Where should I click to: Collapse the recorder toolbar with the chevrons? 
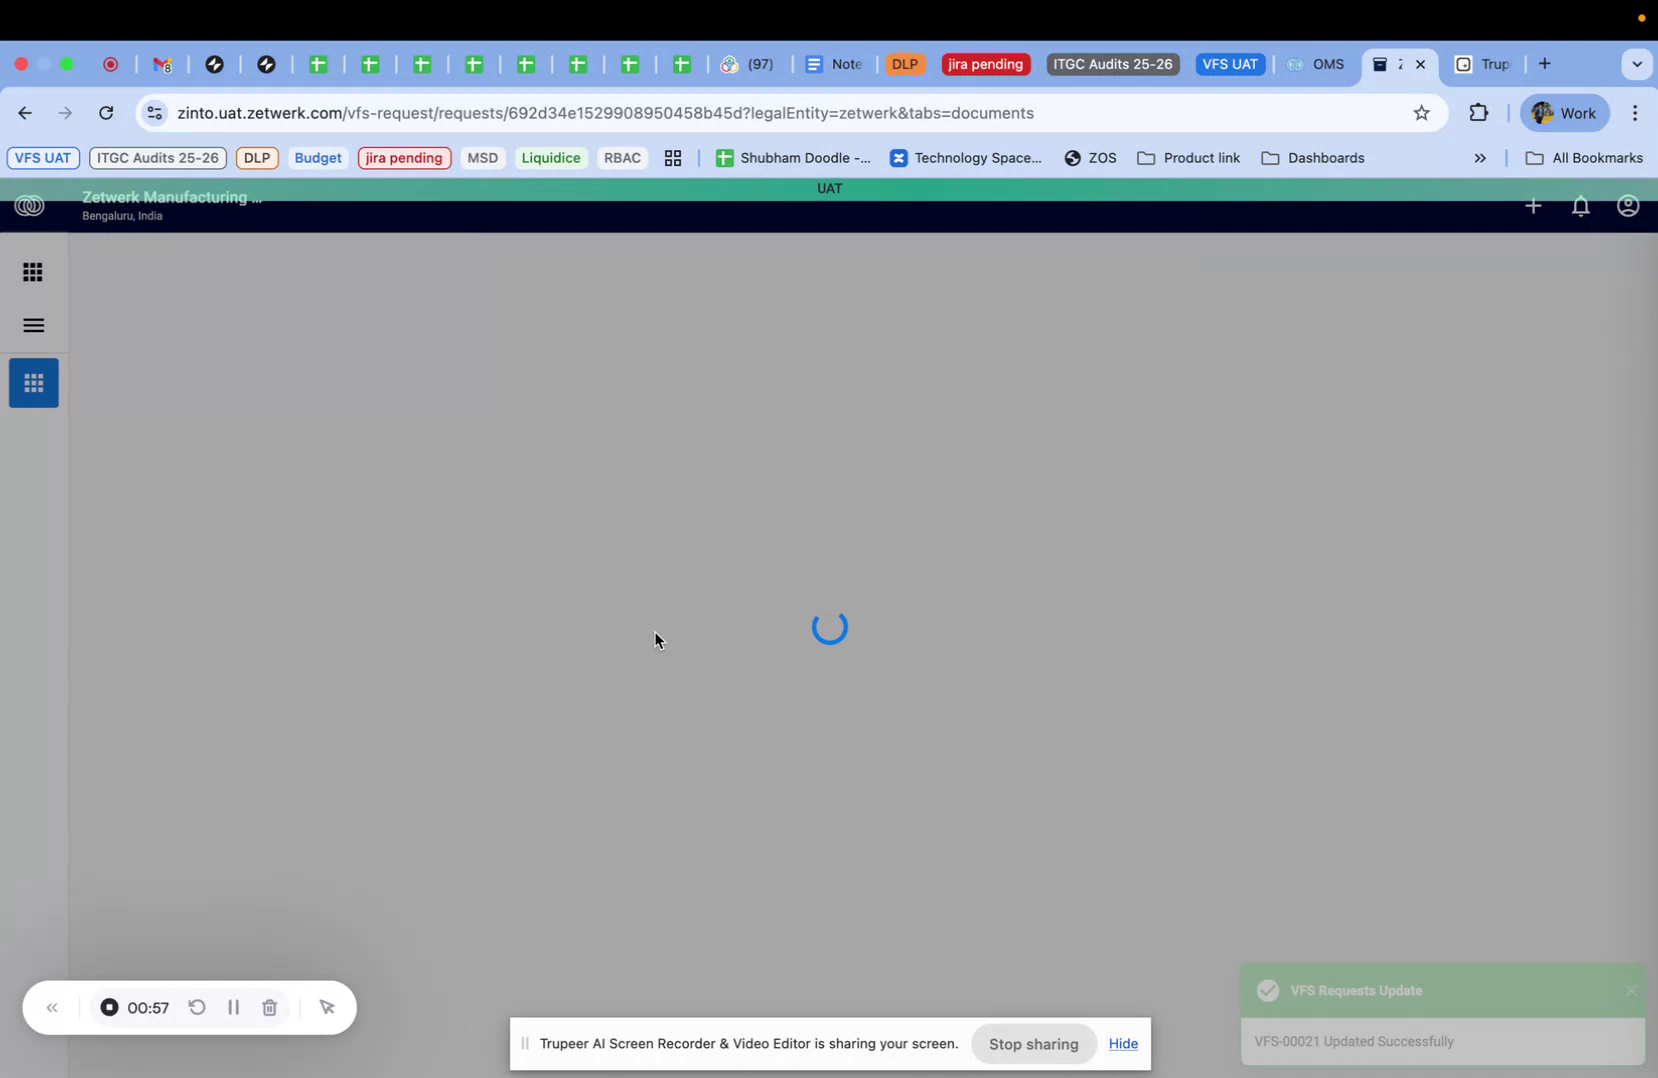[x=52, y=1007]
